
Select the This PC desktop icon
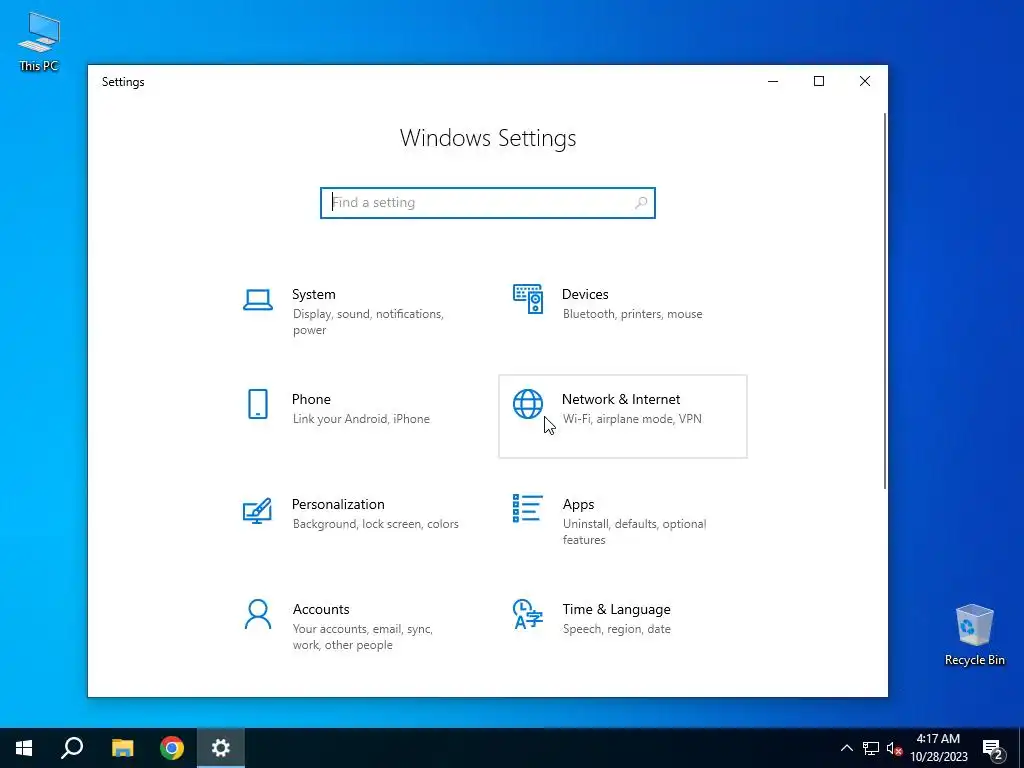click(x=39, y=42)
